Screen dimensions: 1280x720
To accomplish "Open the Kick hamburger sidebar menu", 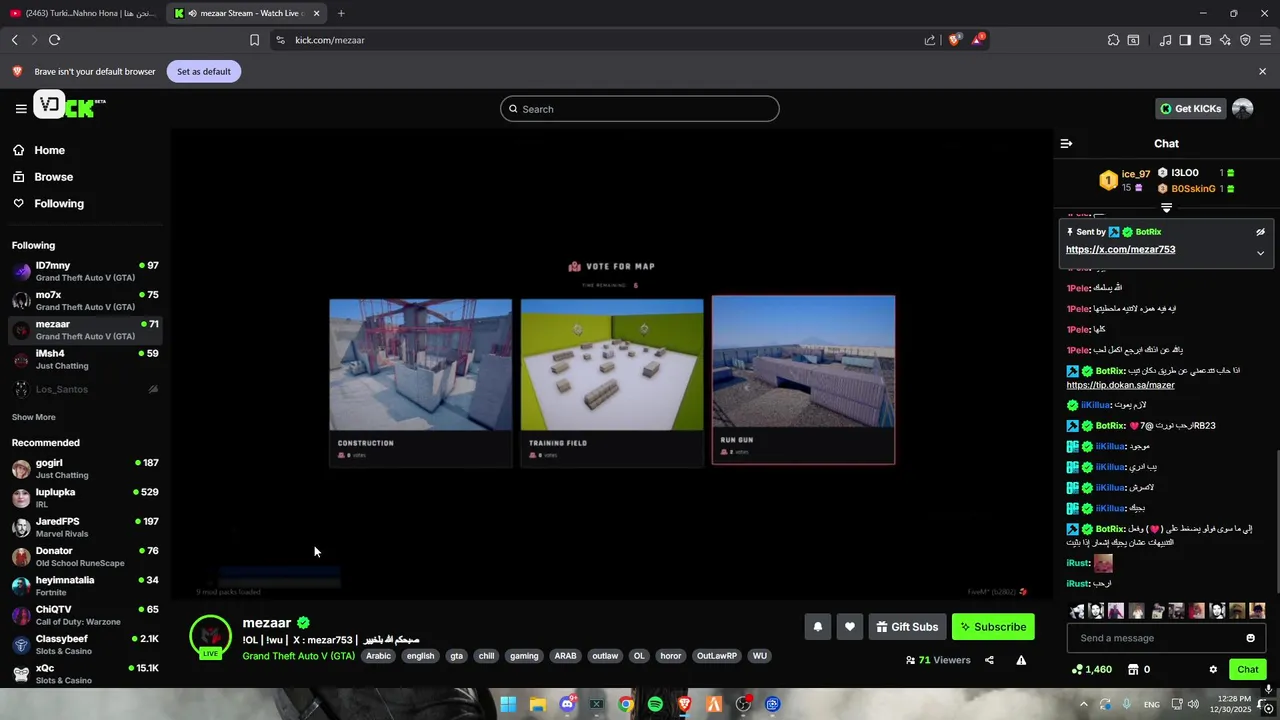I will coord(21,108).
